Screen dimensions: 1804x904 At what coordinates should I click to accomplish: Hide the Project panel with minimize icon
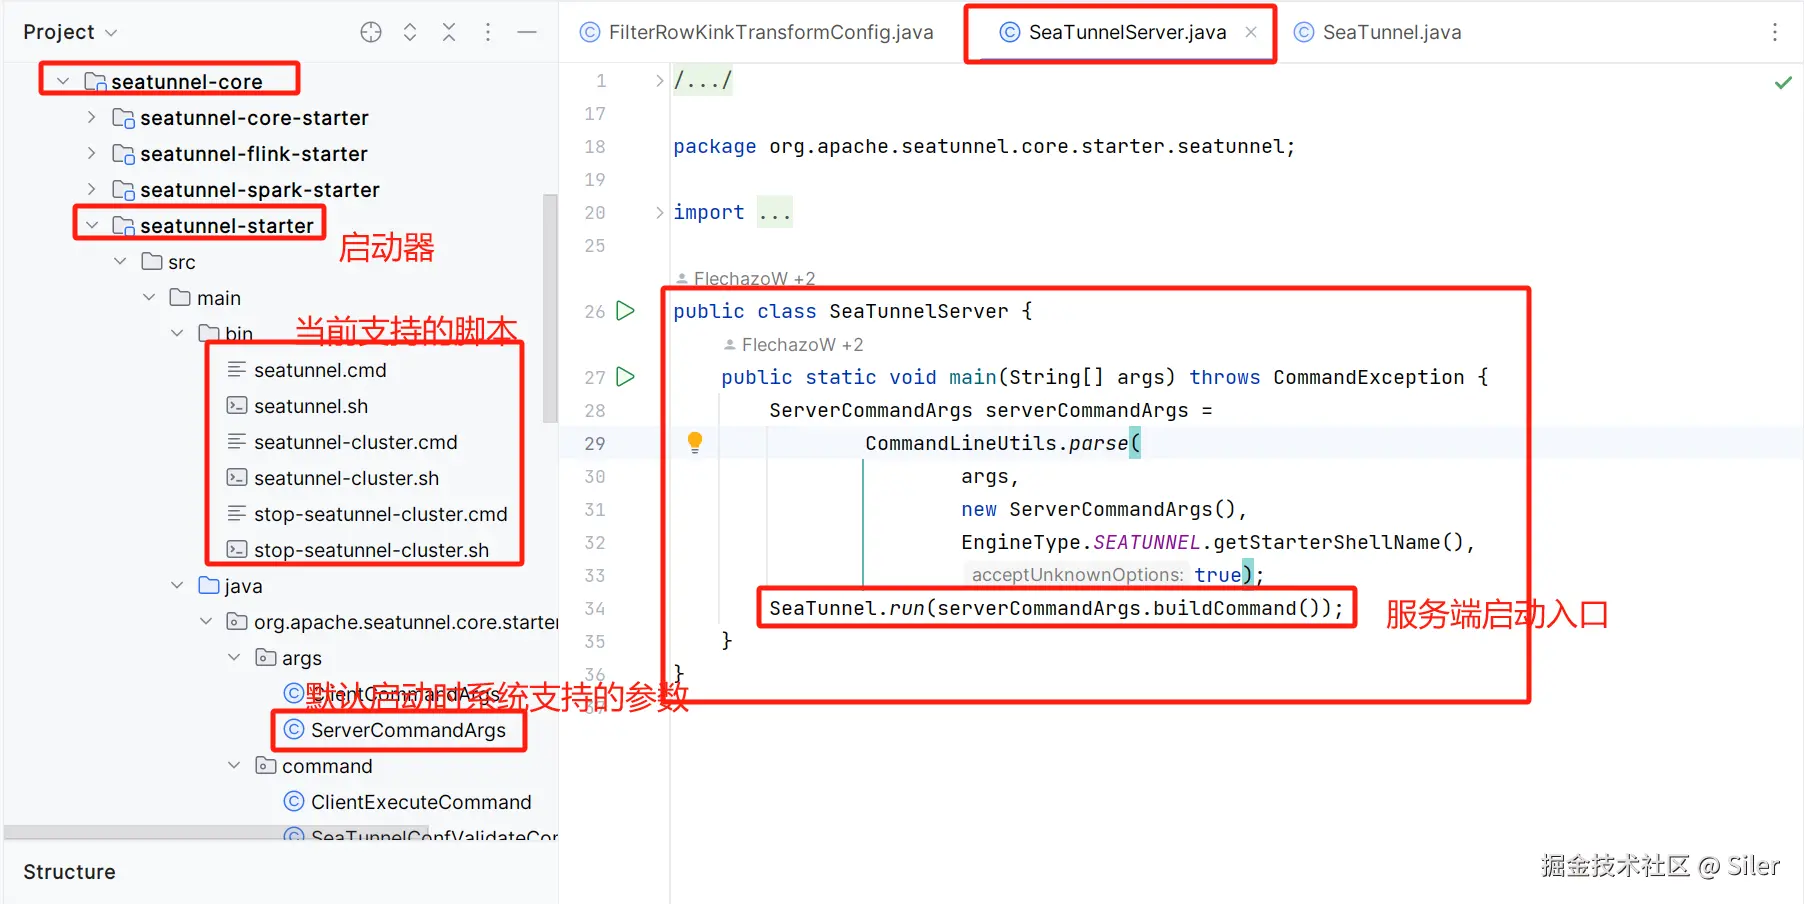(x=527, y=32)
